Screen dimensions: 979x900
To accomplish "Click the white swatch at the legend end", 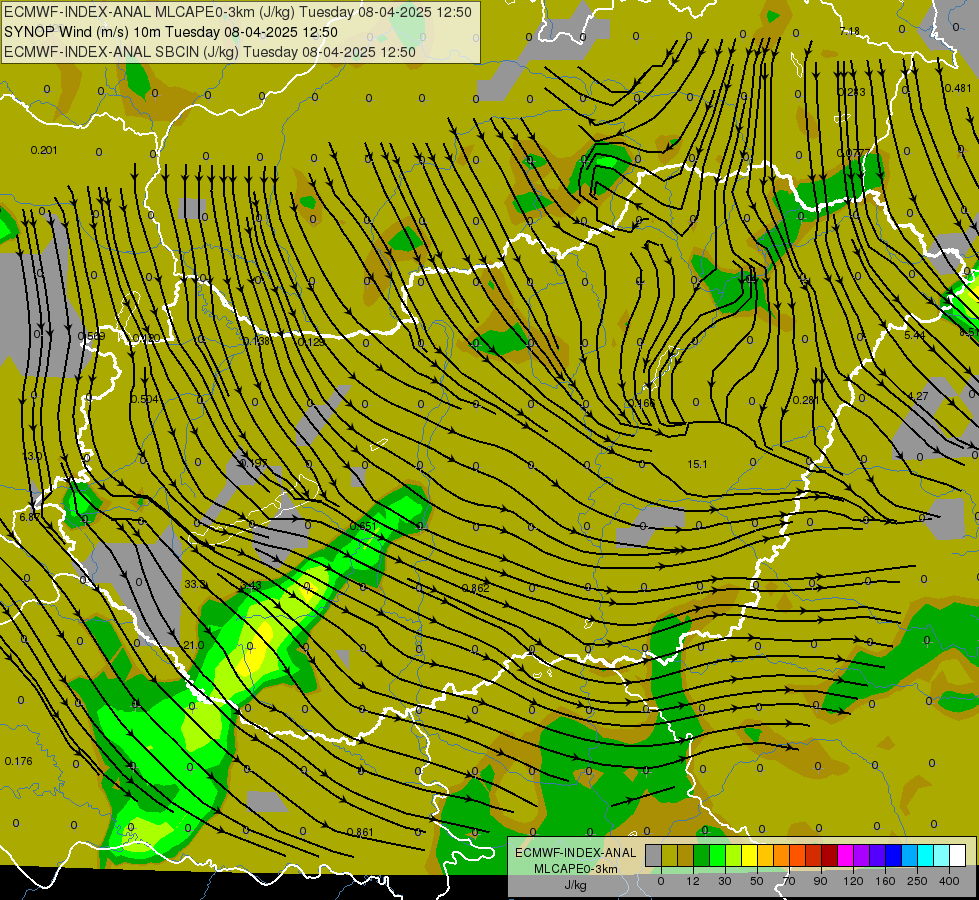I will click(x=958, y=855).
